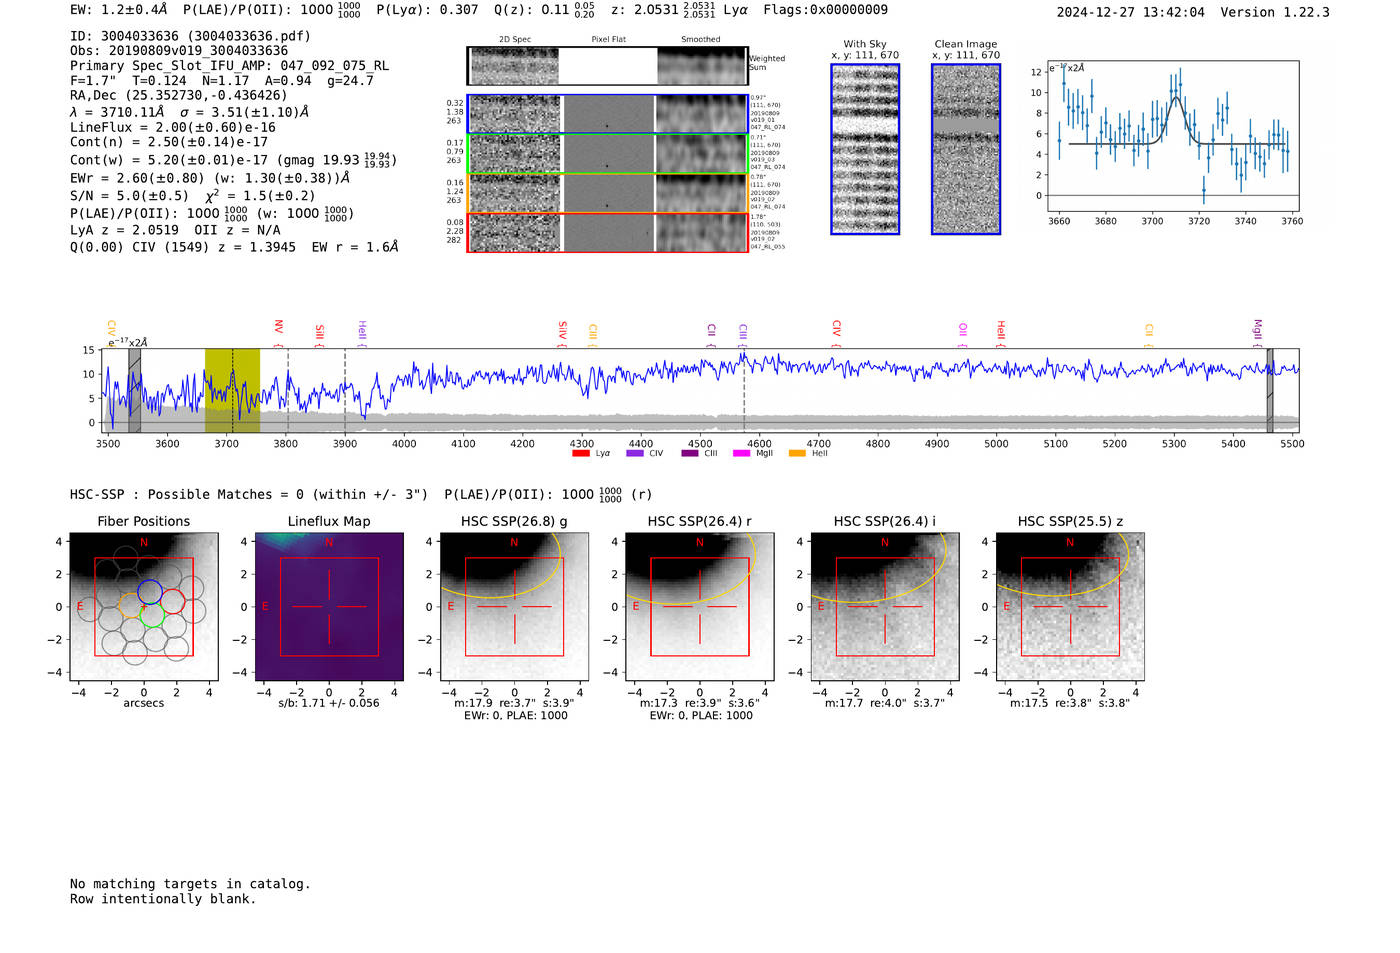Click the gray shaded band near 3540 Å

(x=134, y=390)
